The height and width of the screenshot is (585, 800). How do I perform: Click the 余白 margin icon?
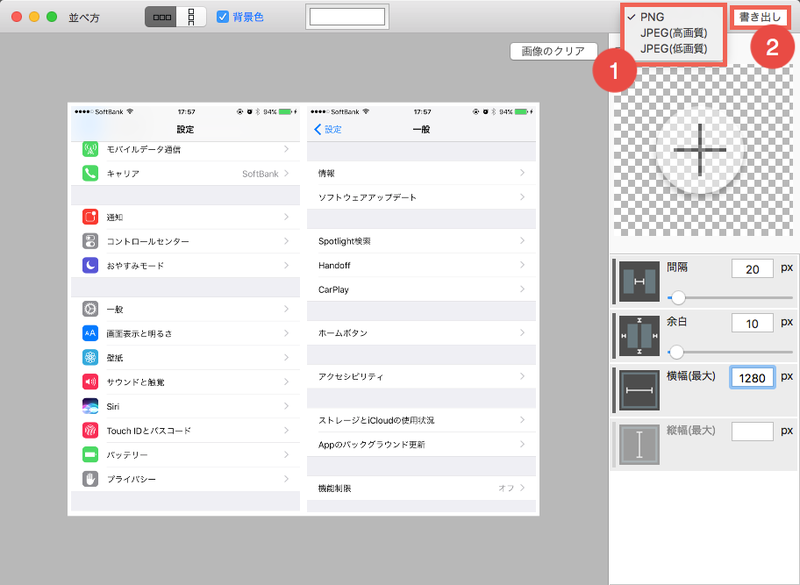tap(639, 336)
